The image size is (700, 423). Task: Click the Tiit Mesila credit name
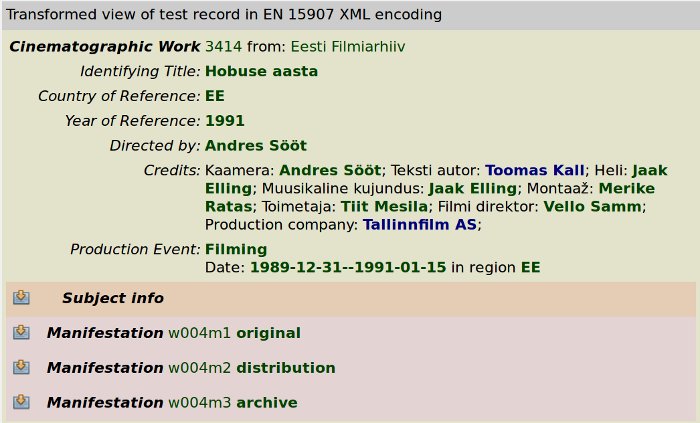coord(384,207)
